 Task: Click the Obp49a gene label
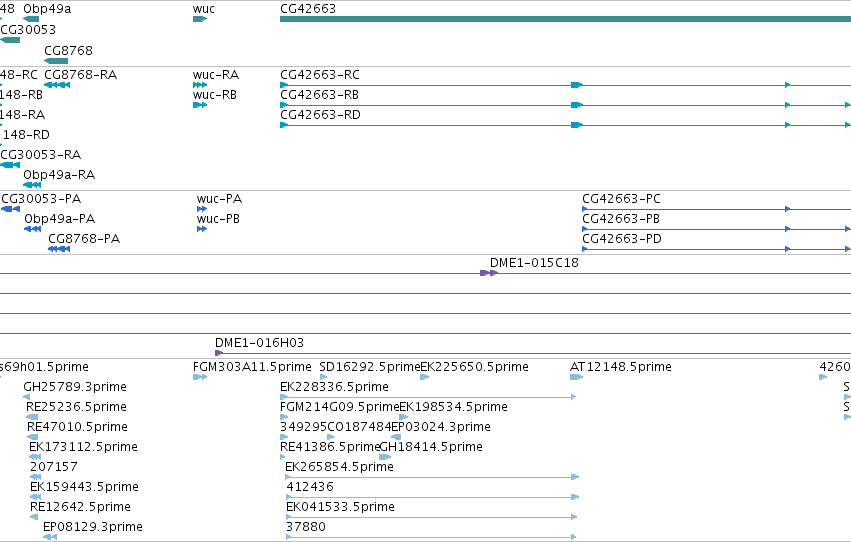(x=47, y=9)
